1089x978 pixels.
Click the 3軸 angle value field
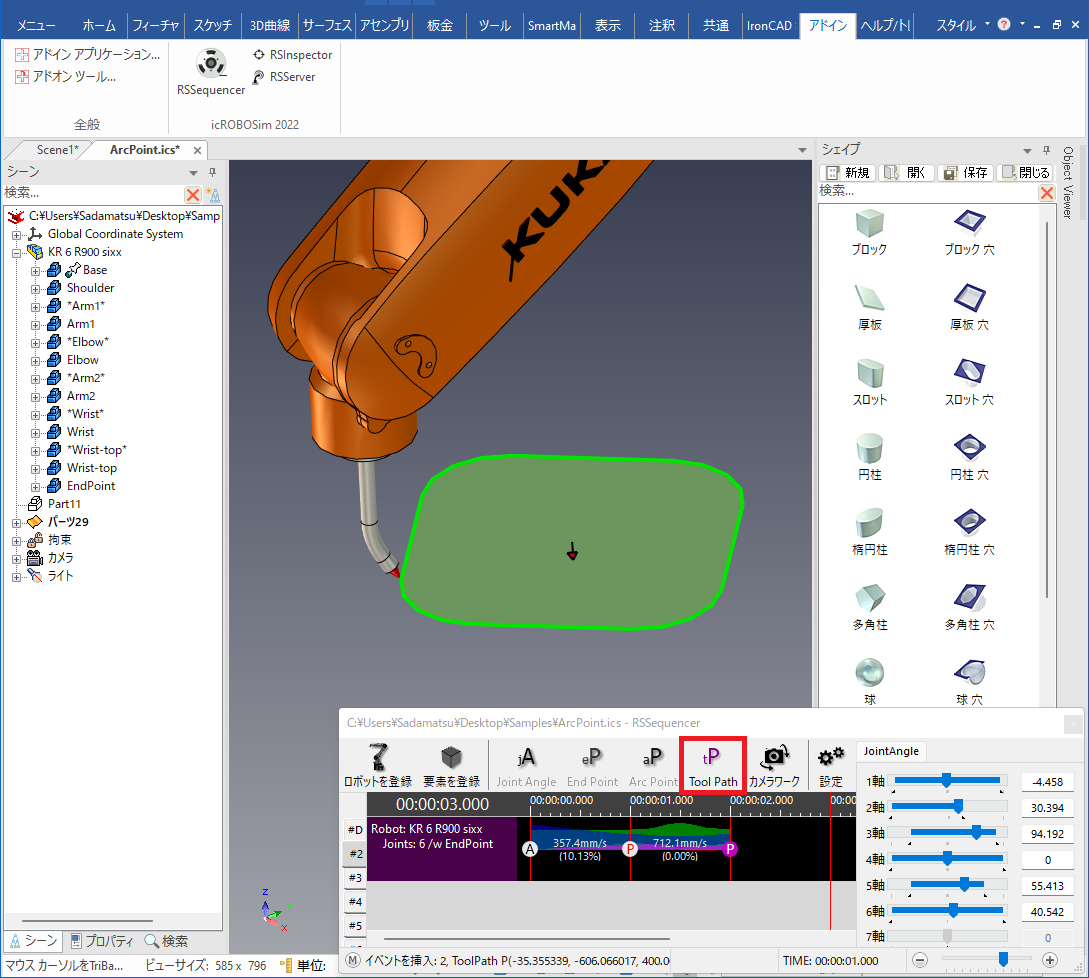[x=1047, y=833]
